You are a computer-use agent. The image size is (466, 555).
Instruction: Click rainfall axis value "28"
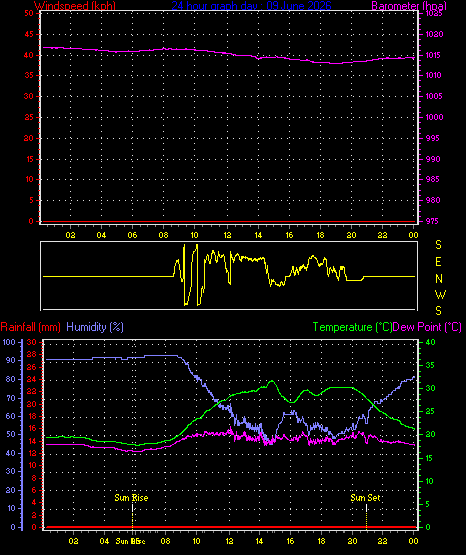[x=32, y=355]
